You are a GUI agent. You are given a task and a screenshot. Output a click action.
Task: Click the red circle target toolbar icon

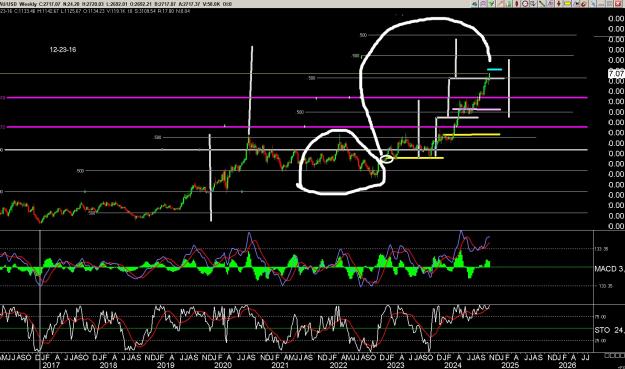coord(525,4)
